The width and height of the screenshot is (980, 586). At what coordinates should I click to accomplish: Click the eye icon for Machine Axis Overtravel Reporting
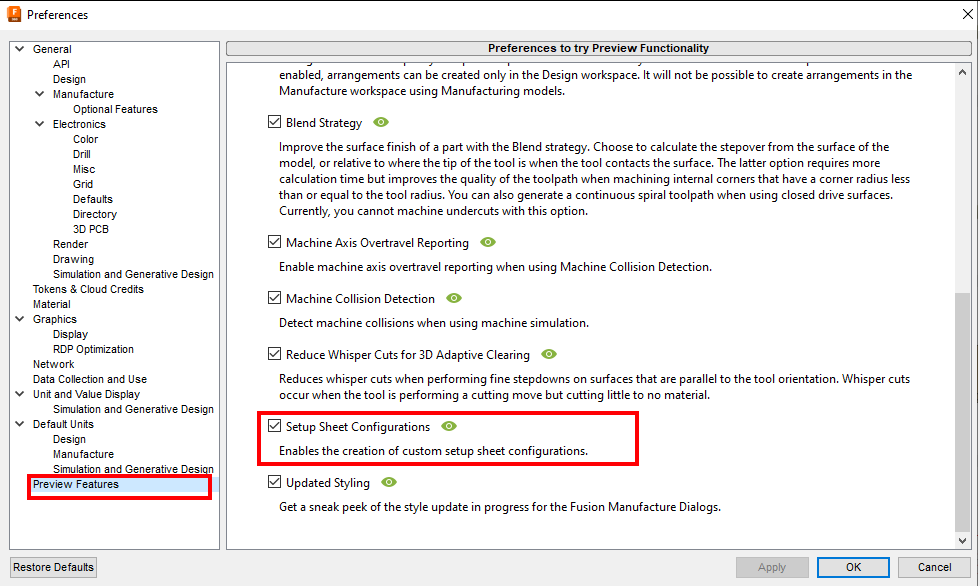[x=487, y=242]
